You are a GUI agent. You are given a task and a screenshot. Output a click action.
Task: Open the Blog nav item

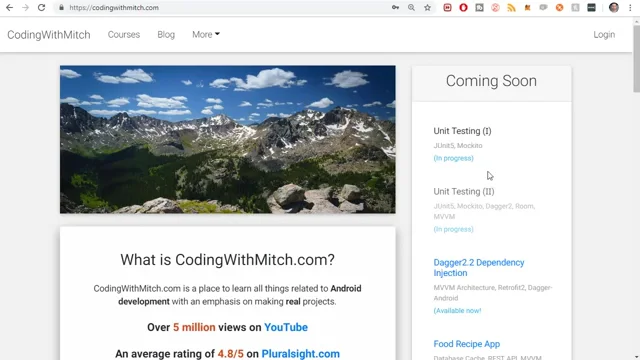(166, 35)
